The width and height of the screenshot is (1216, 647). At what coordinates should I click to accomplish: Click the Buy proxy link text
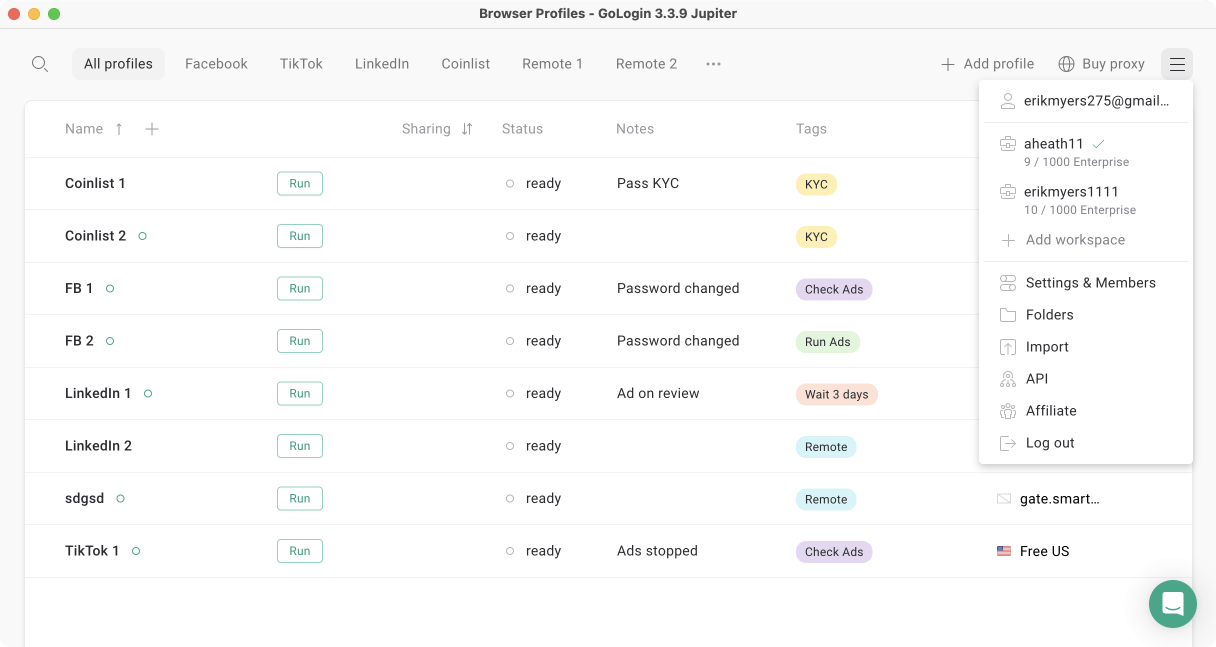(1113, 64)
